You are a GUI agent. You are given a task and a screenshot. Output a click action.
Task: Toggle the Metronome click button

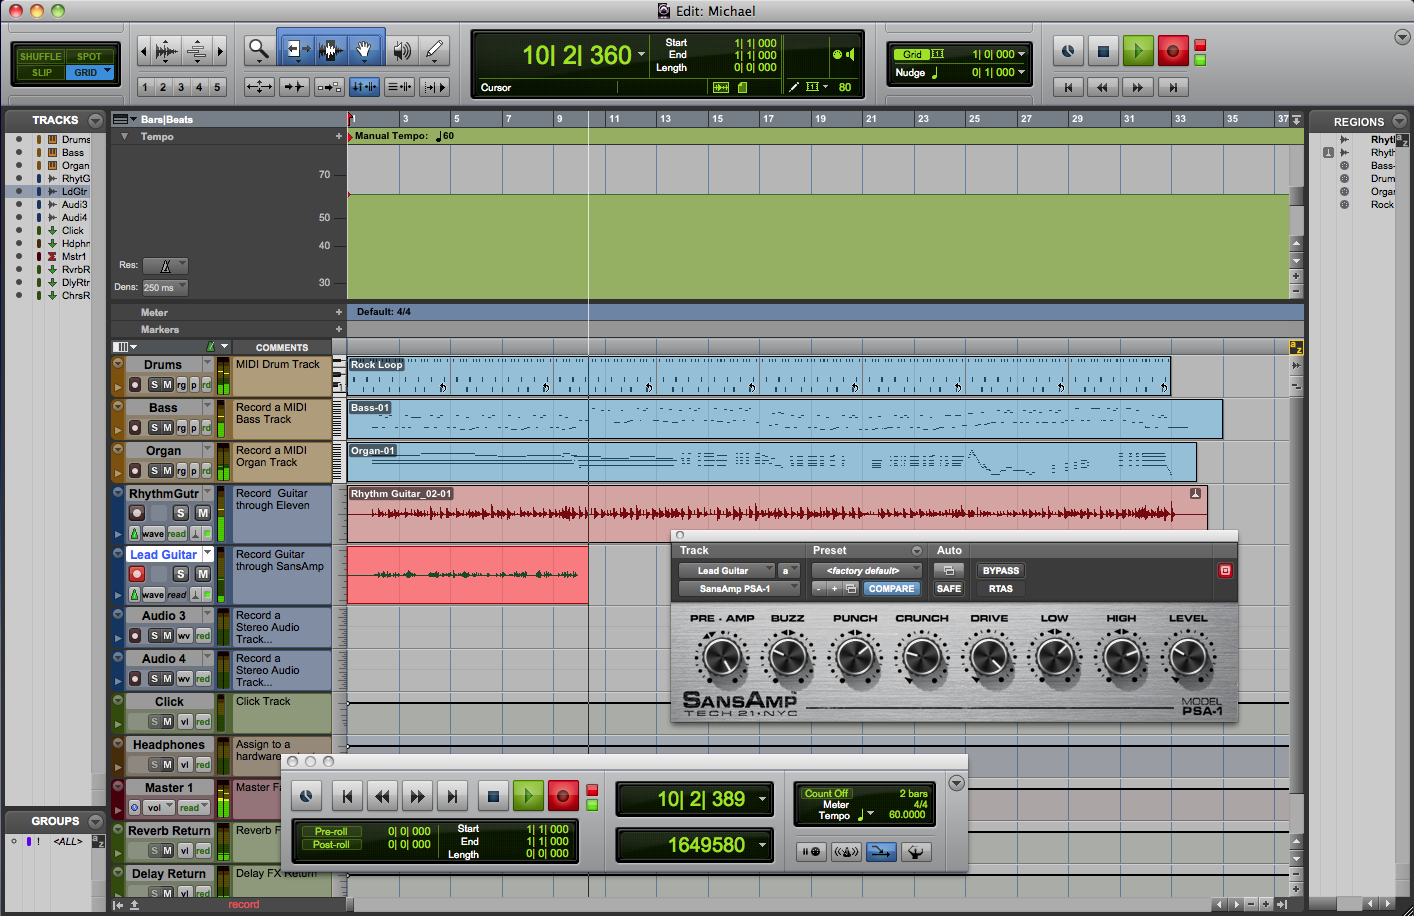click(846, 852)
